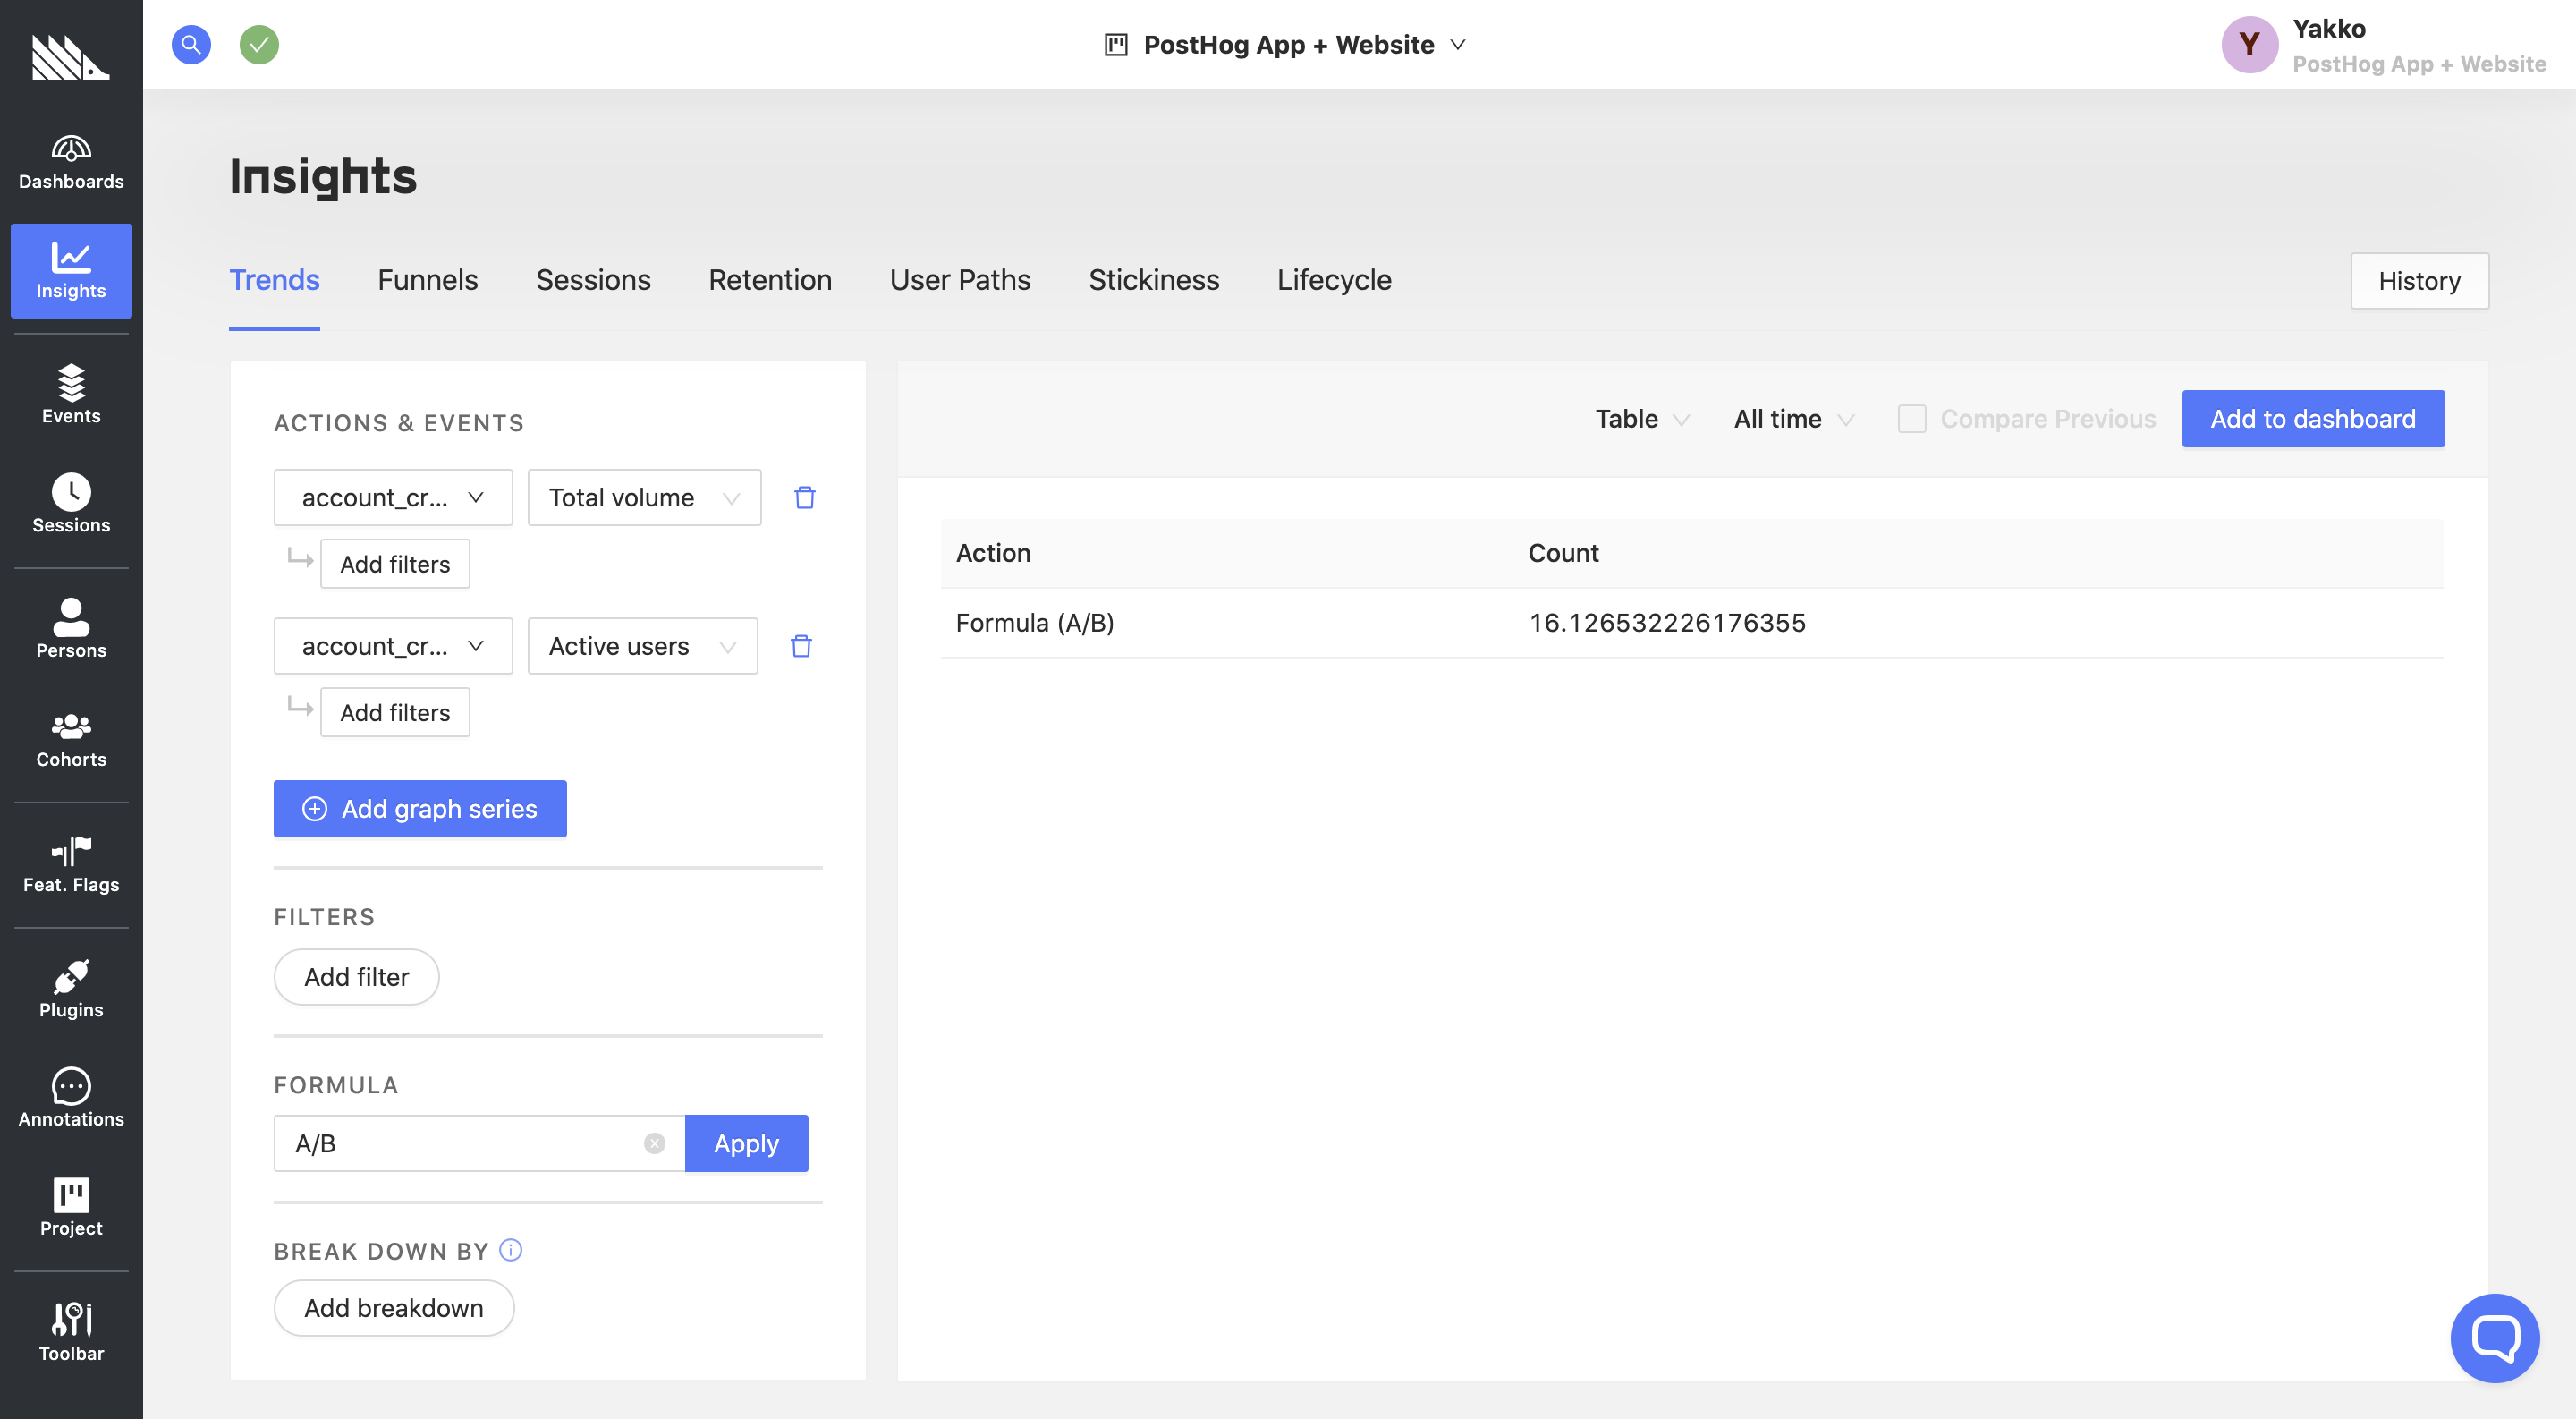Open the Plugins page

pos(71,990)
